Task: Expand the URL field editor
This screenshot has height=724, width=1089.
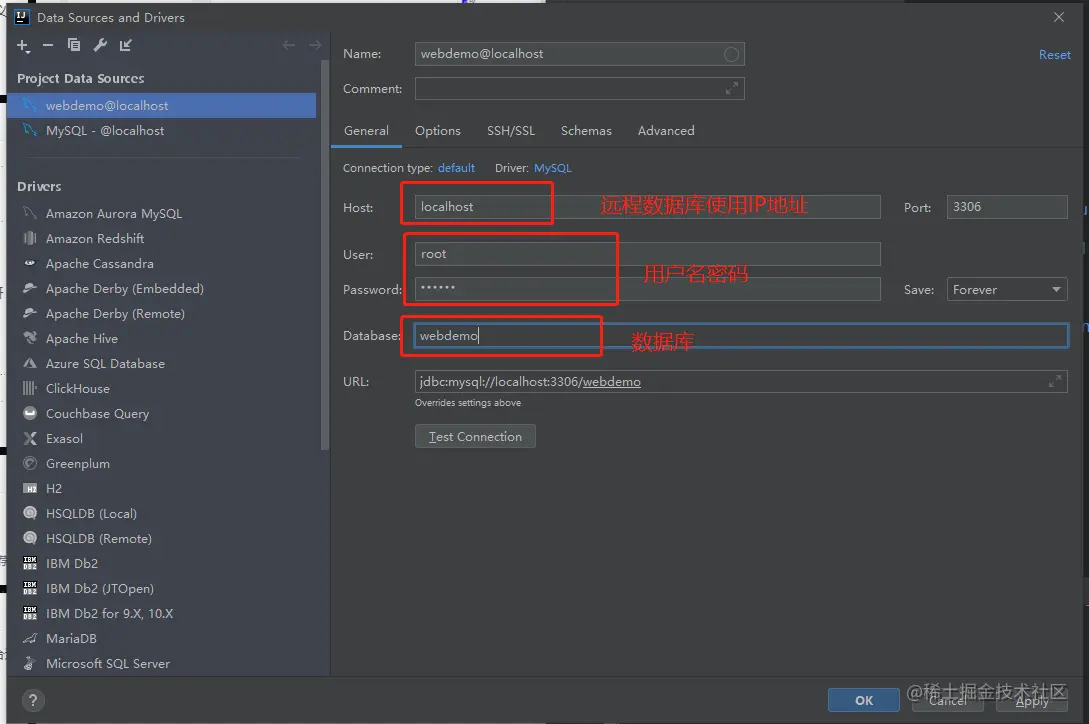Action: (1055, 381)
